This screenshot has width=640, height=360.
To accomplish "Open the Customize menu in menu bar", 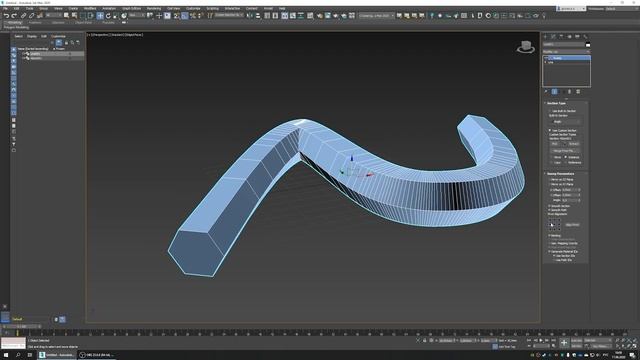I will click(193, 8).
